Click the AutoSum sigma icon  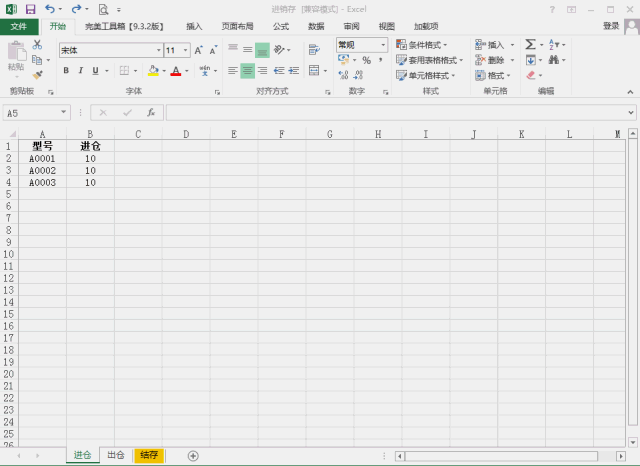point(530,44)
